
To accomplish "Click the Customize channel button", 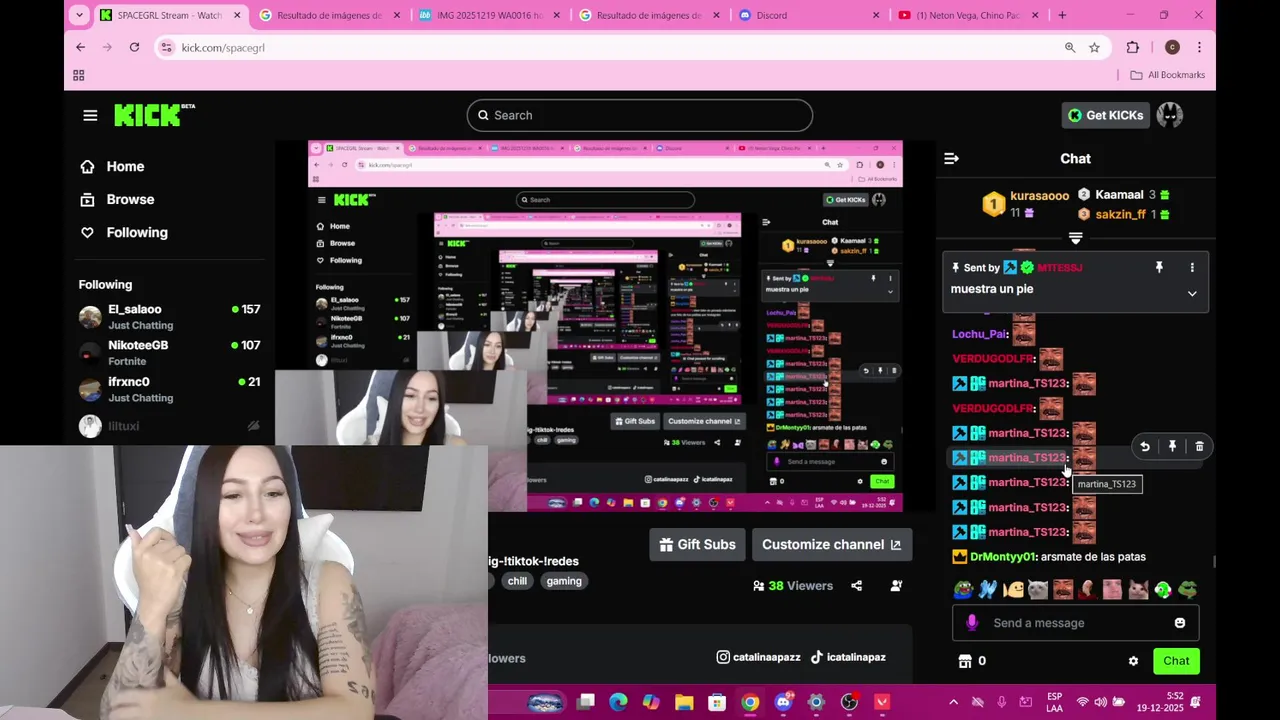I will point(831,544).
